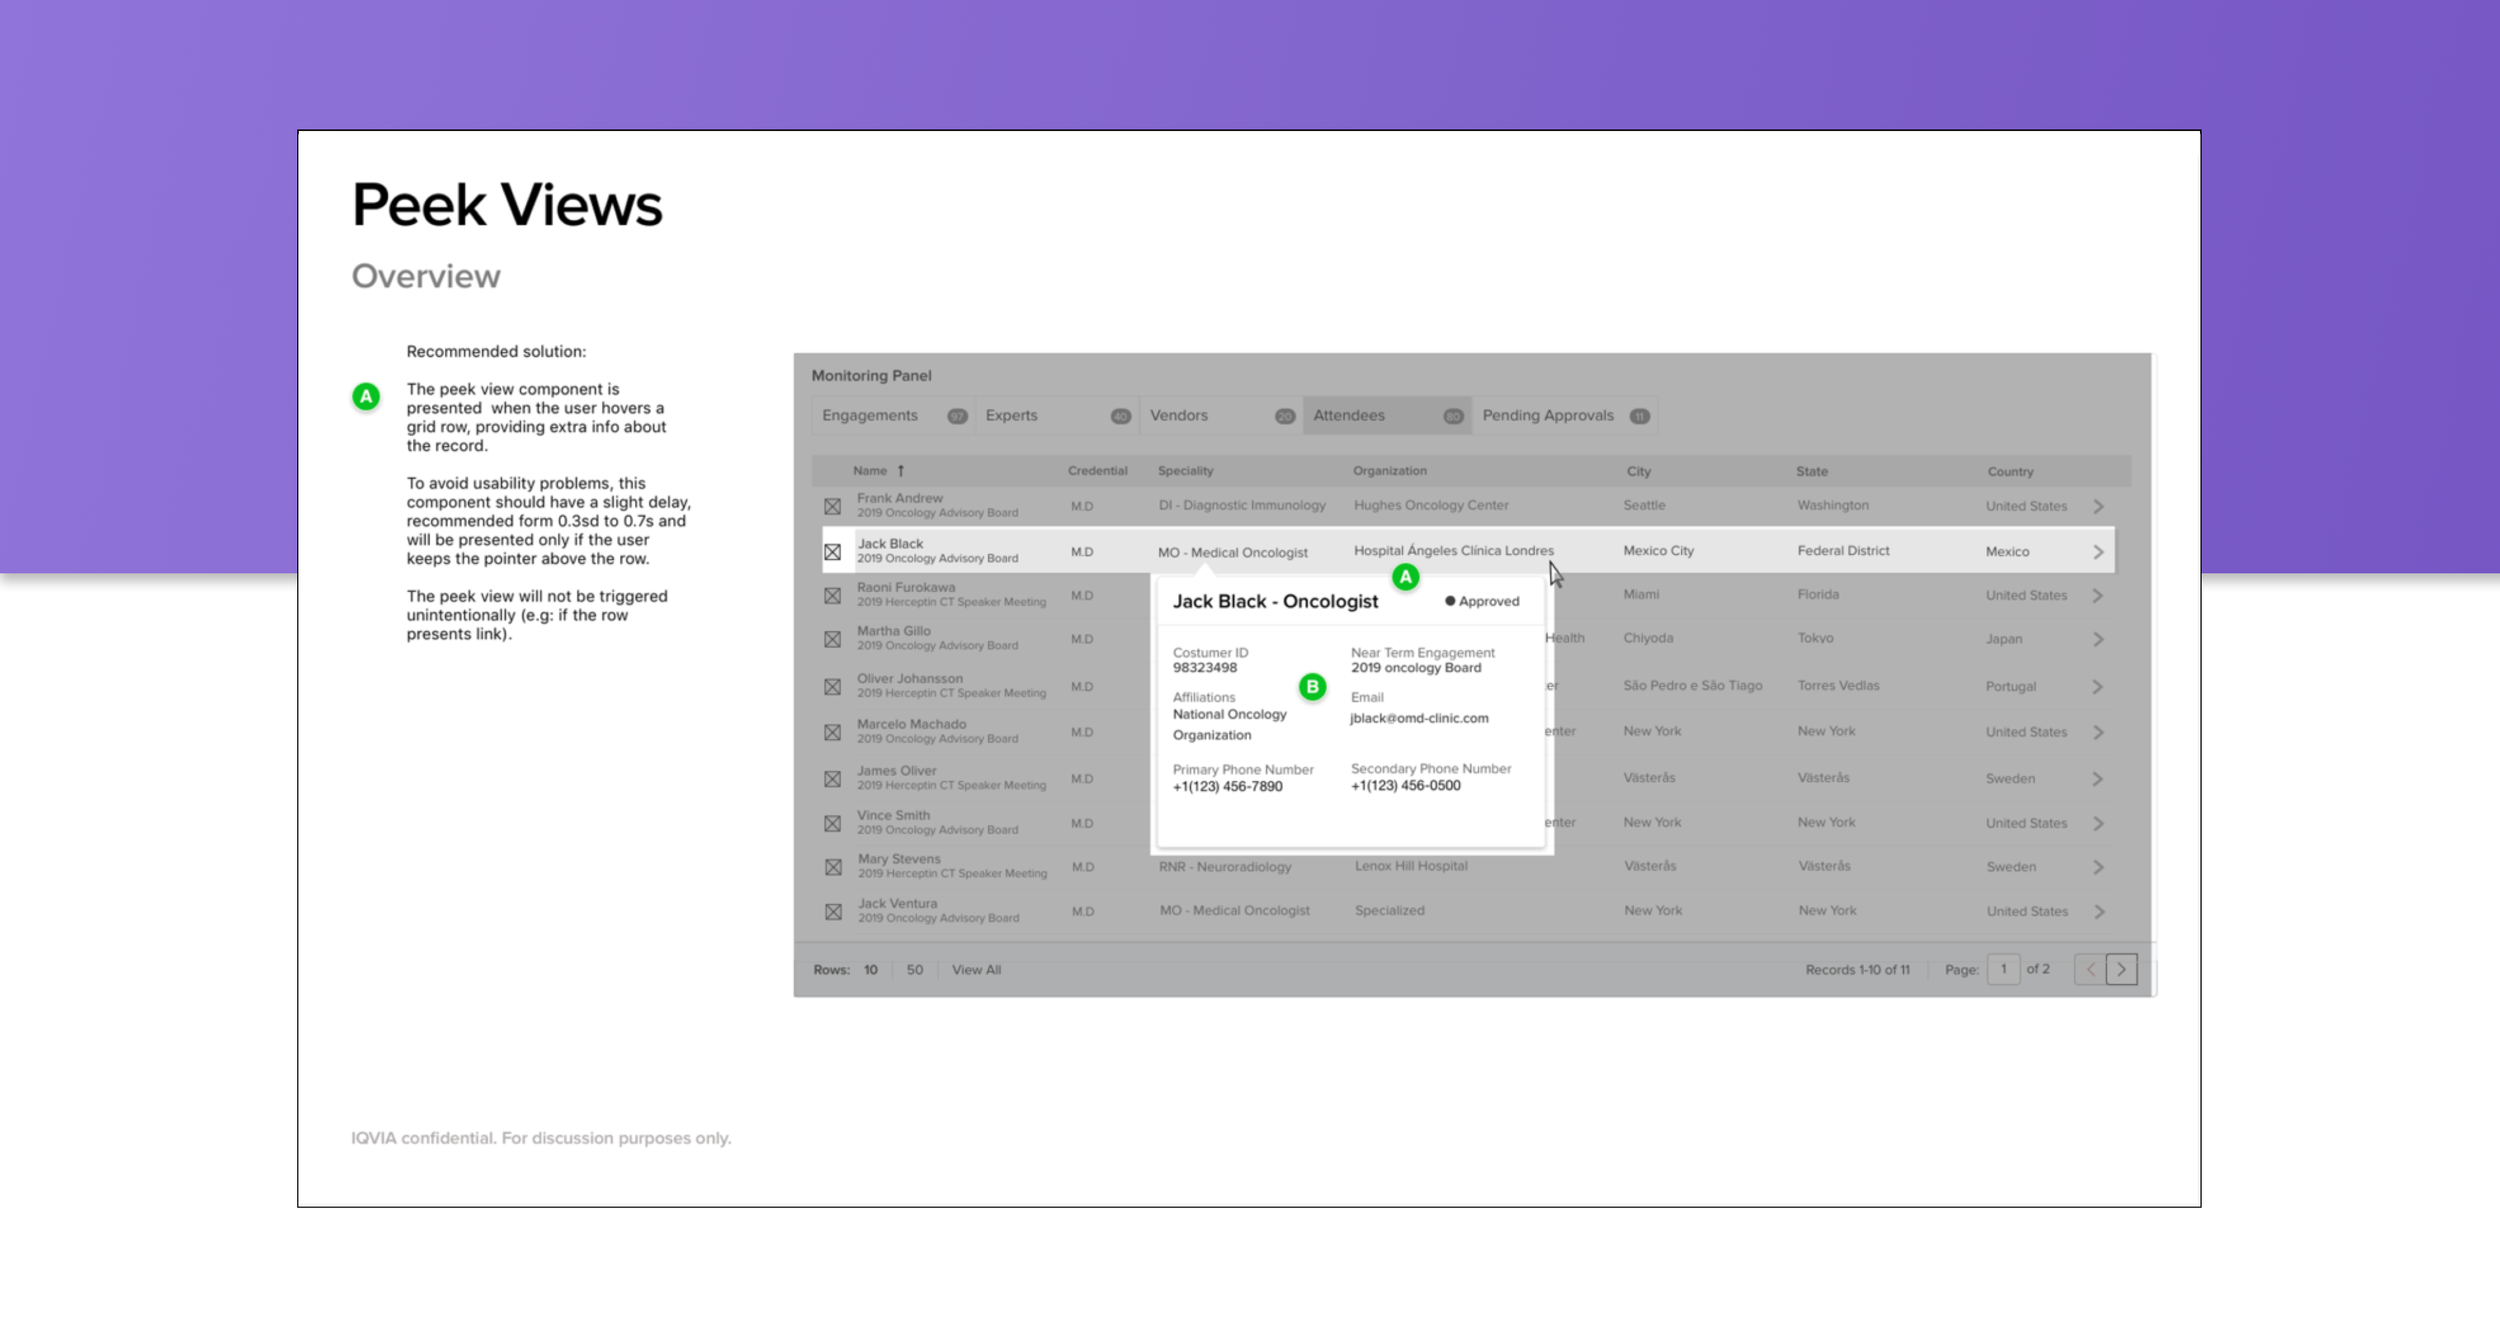Image resolution: width=2500 pixels, height=1337 pixels.
Task: Switch to the Vendors tab
Action: point(1179,415)
